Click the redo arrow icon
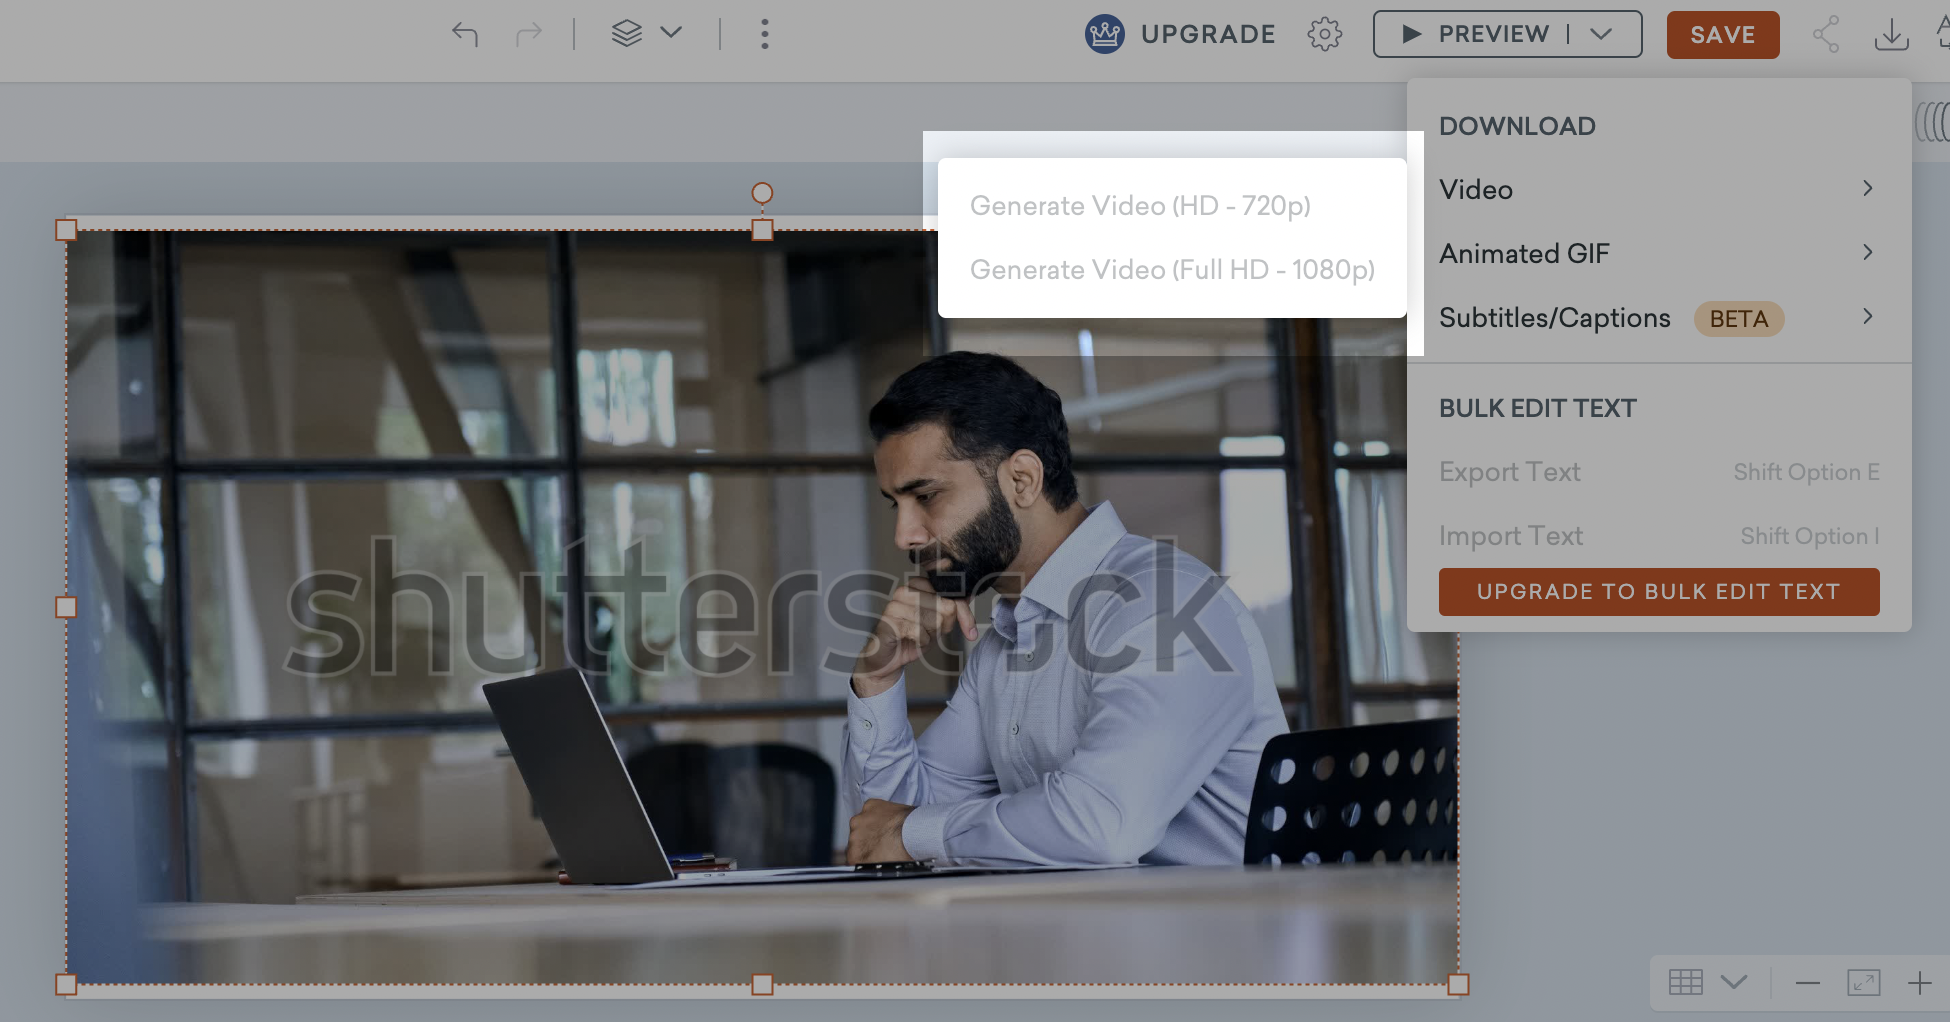The image size is (1950, 1022). coord(528,34)
